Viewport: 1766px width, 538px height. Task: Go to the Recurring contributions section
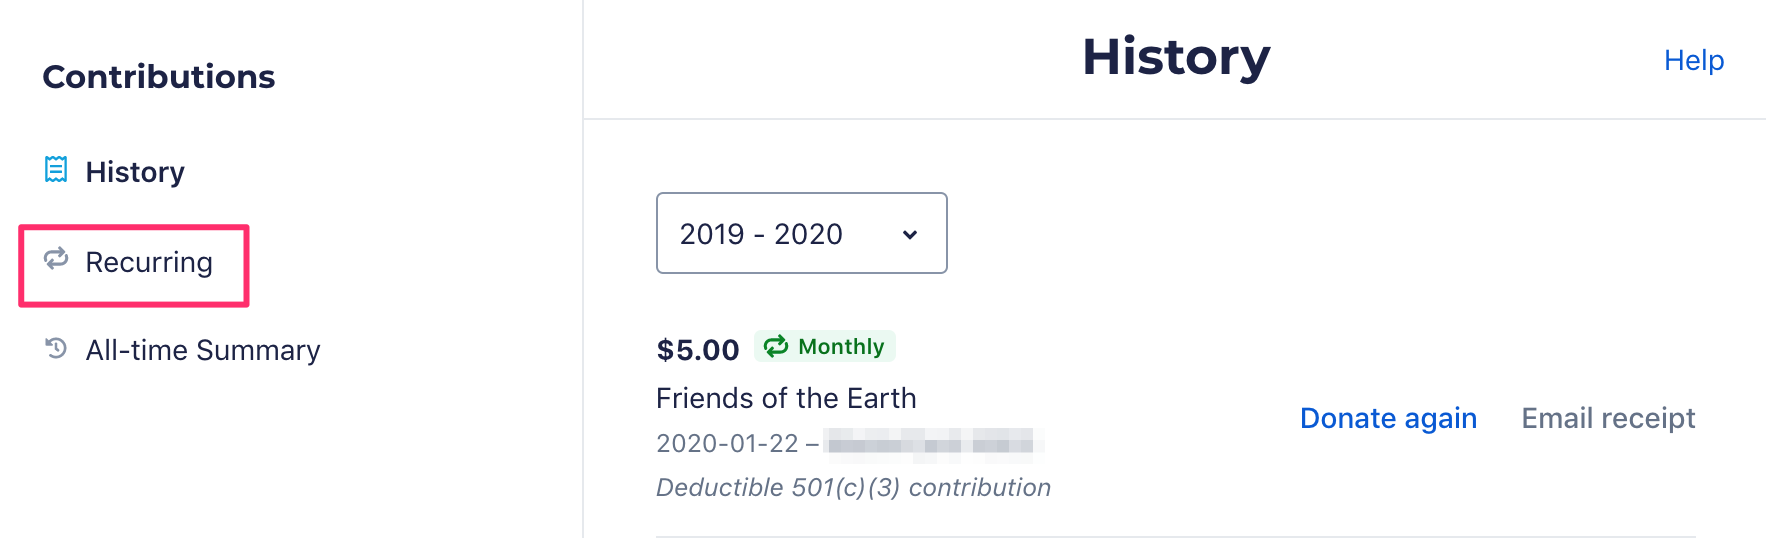pos(149,262)
